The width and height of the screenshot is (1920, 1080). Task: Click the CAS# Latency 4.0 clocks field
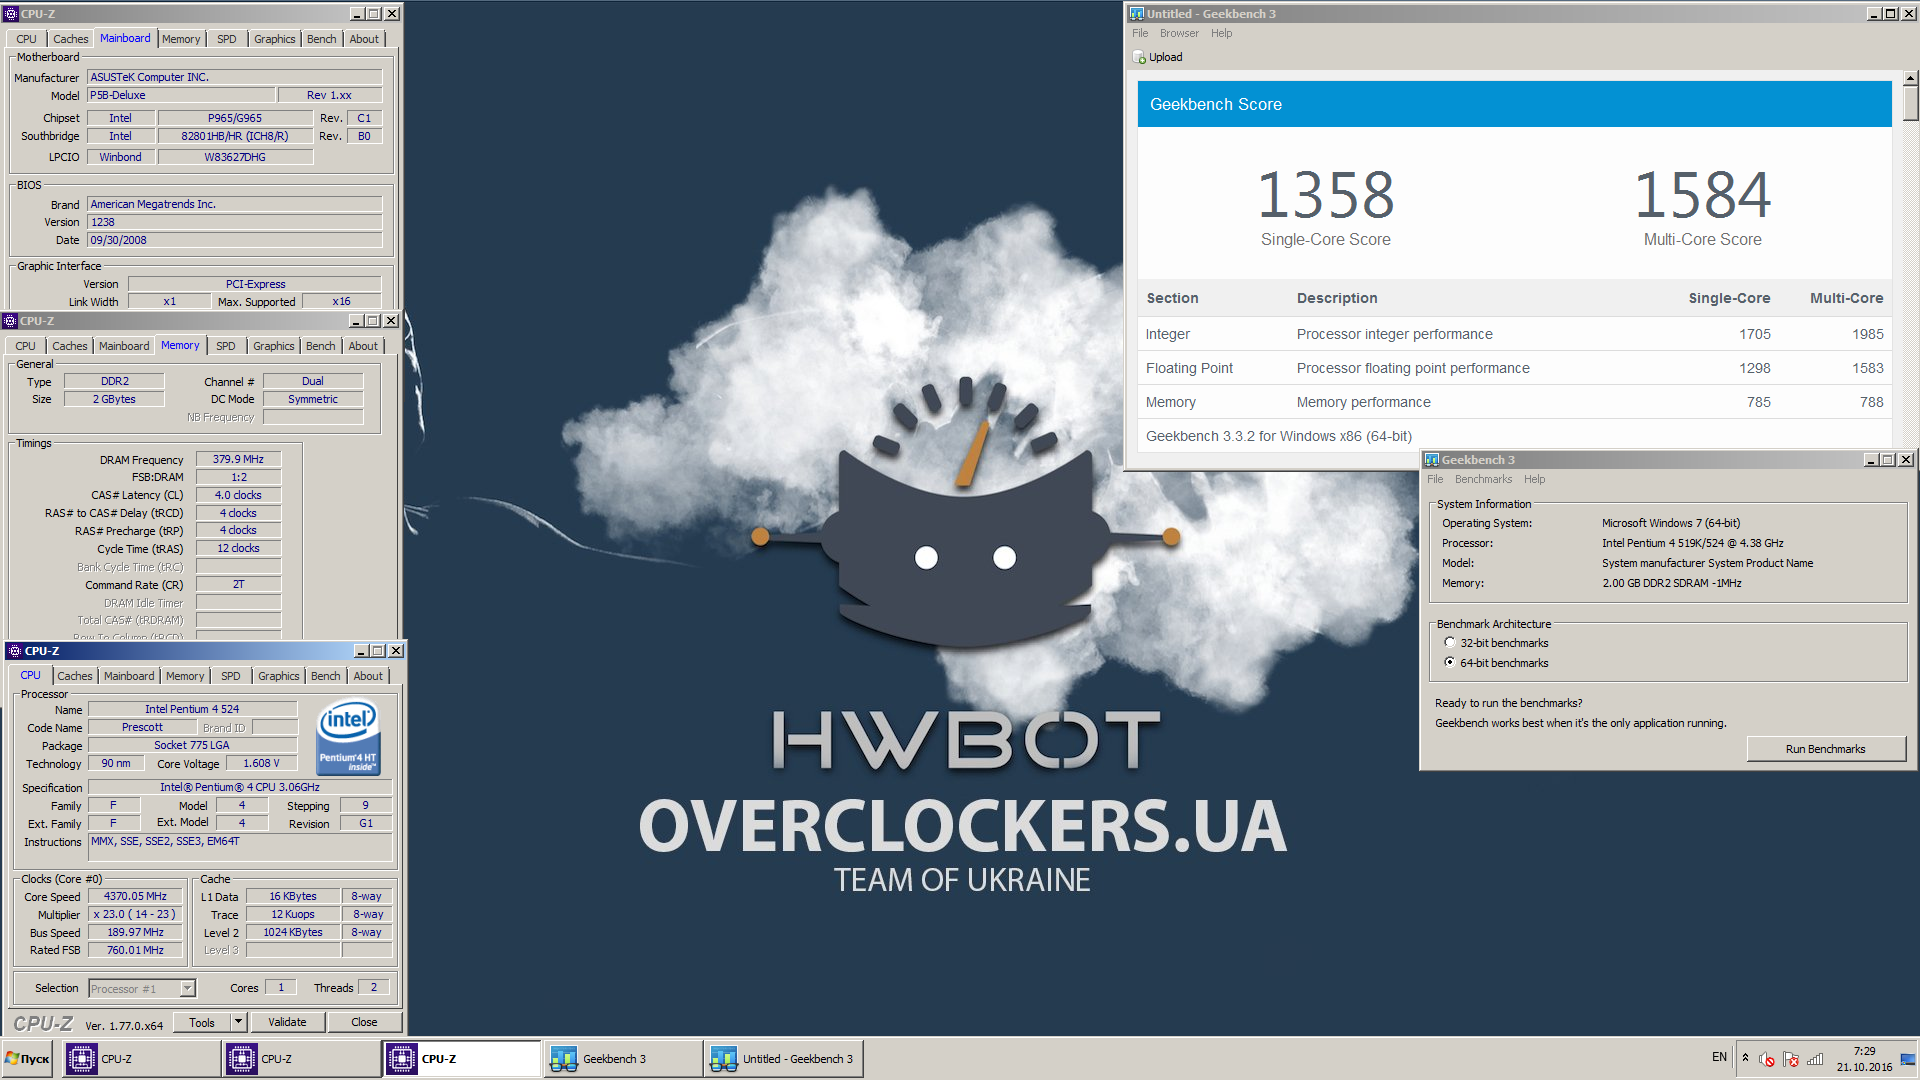(x=238, y=495)
